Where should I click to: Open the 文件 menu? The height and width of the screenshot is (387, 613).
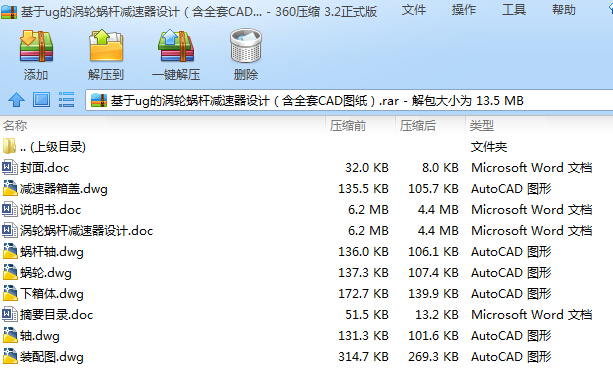[414, 10]
